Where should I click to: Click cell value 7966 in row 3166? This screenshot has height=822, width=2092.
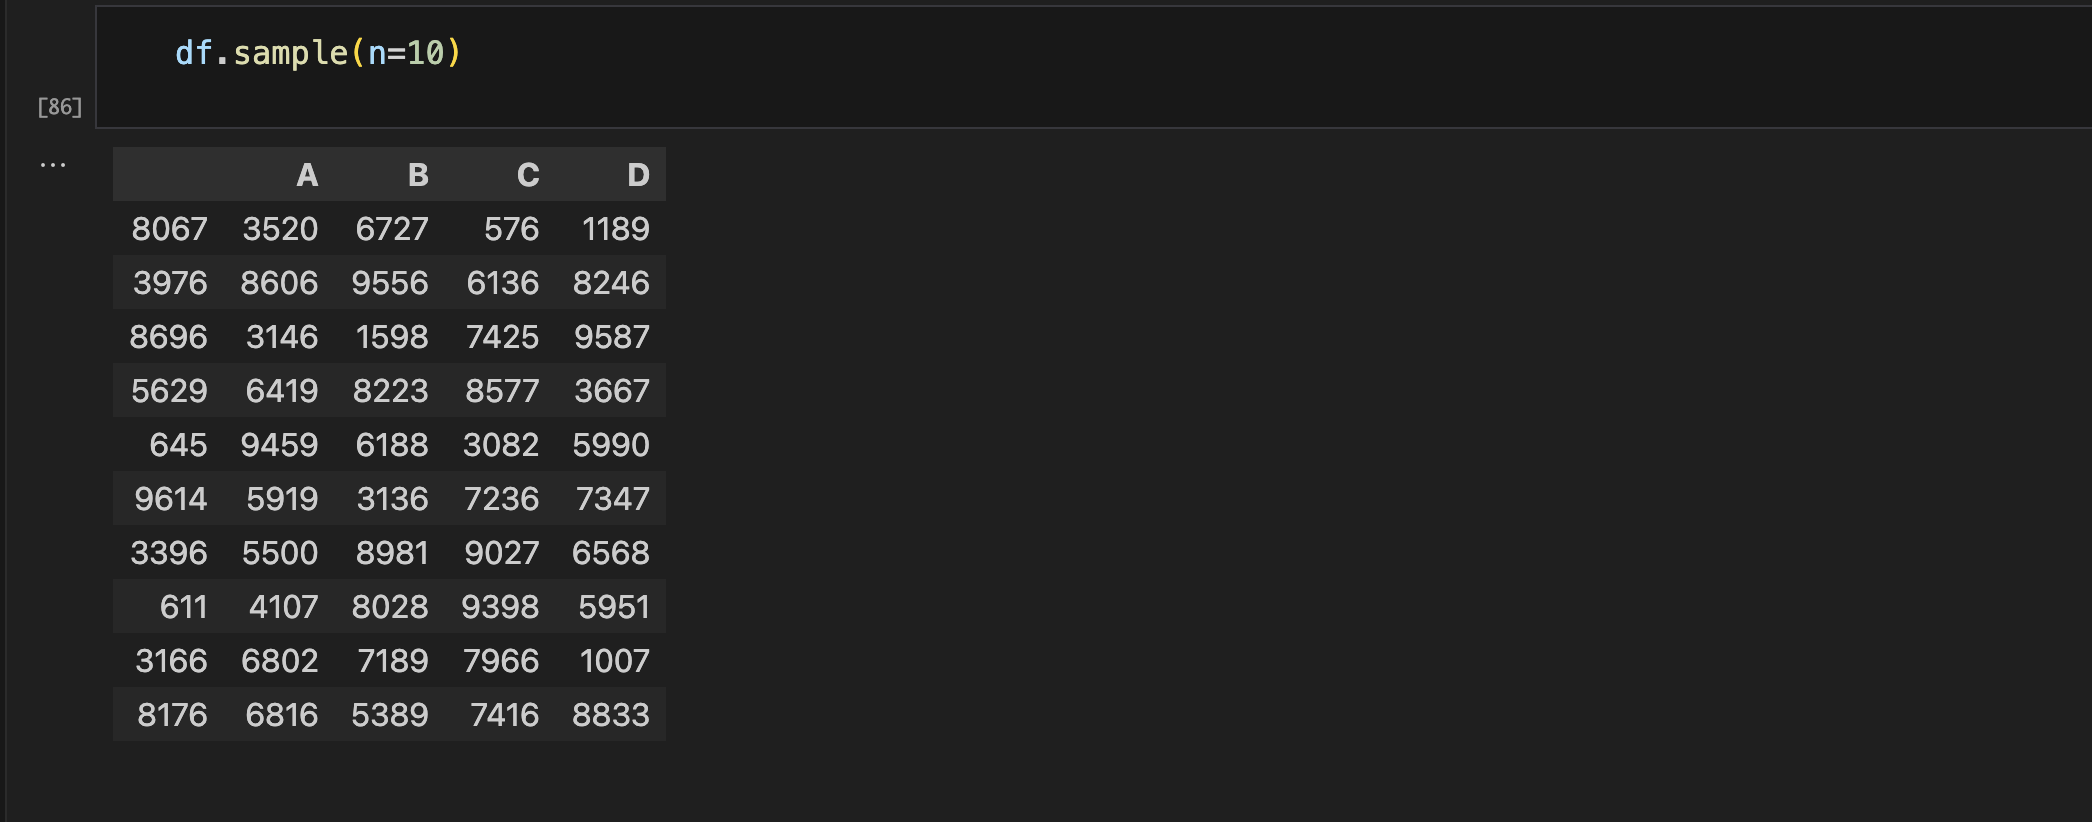tap(501, 661)
